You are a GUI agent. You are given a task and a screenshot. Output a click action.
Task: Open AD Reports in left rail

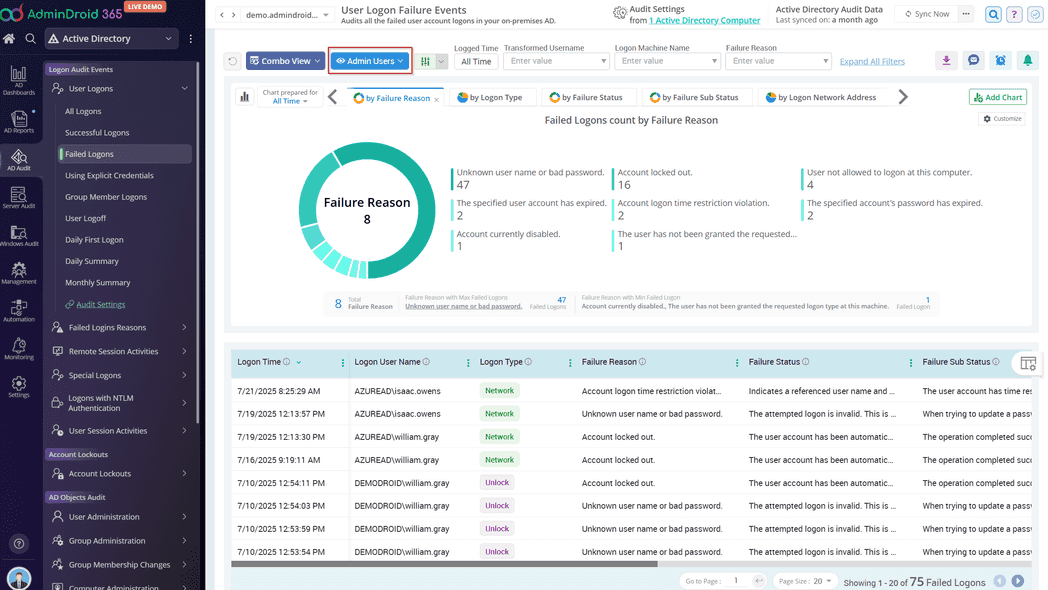pos(19,120)
